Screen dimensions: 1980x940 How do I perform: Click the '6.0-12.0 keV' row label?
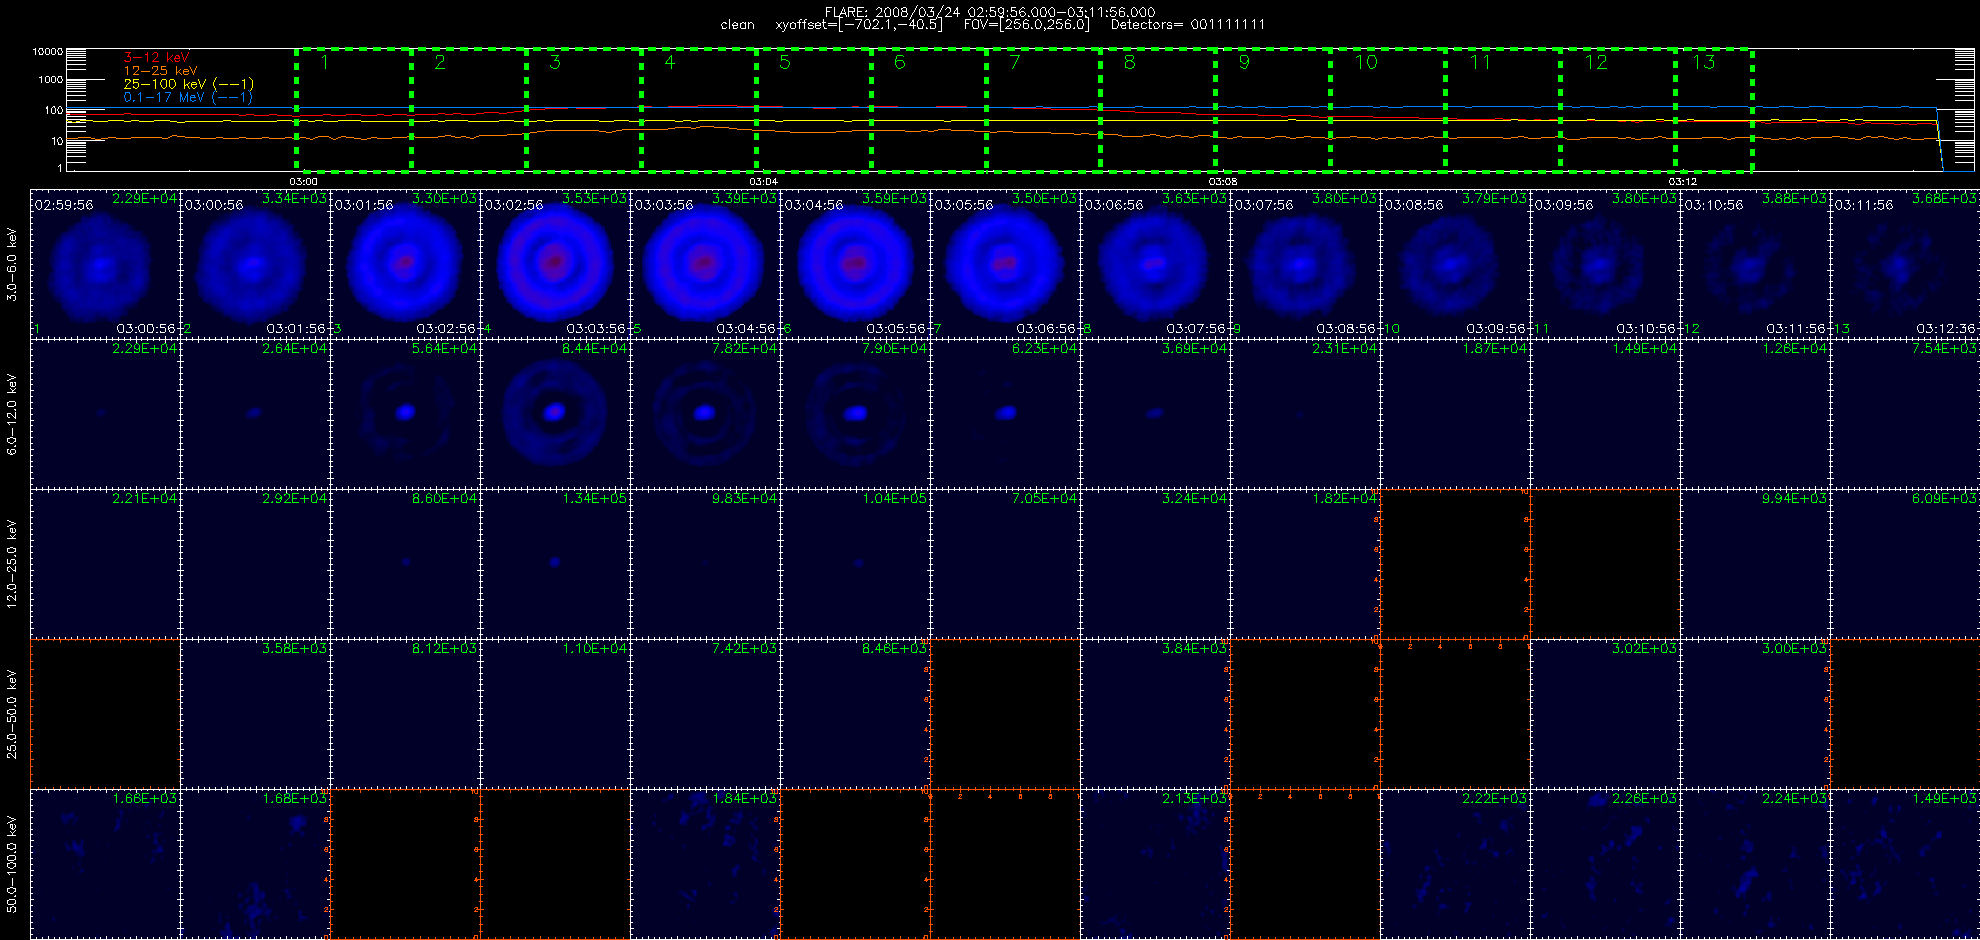click(x=12, y=414)
